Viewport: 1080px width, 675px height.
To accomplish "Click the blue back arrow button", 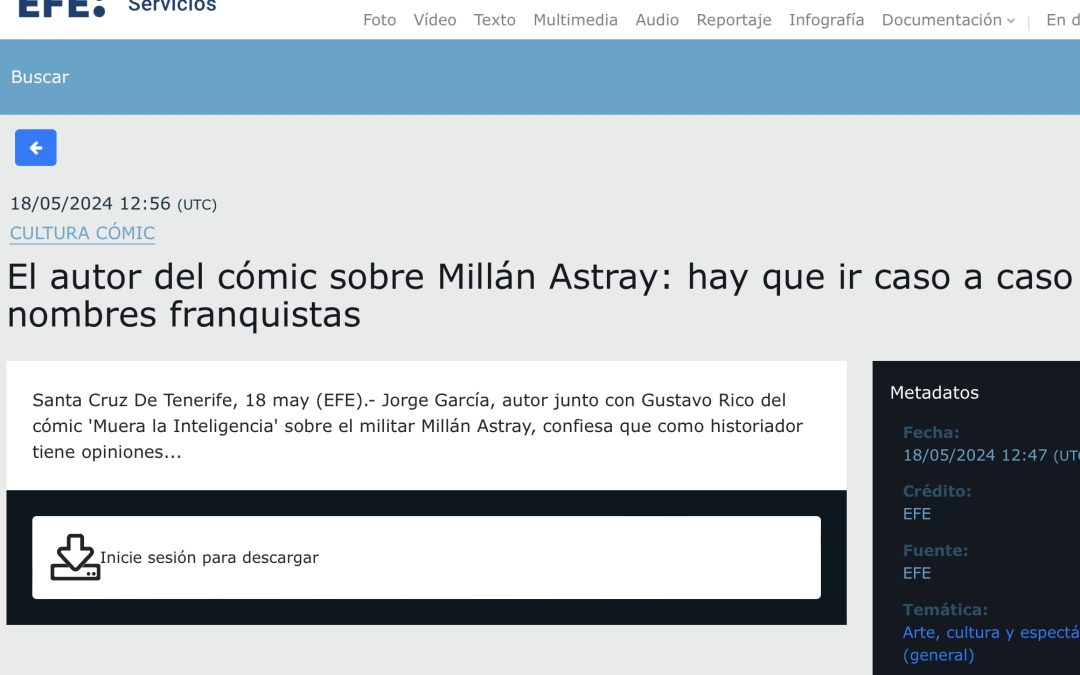I will [x=36, y=147].
